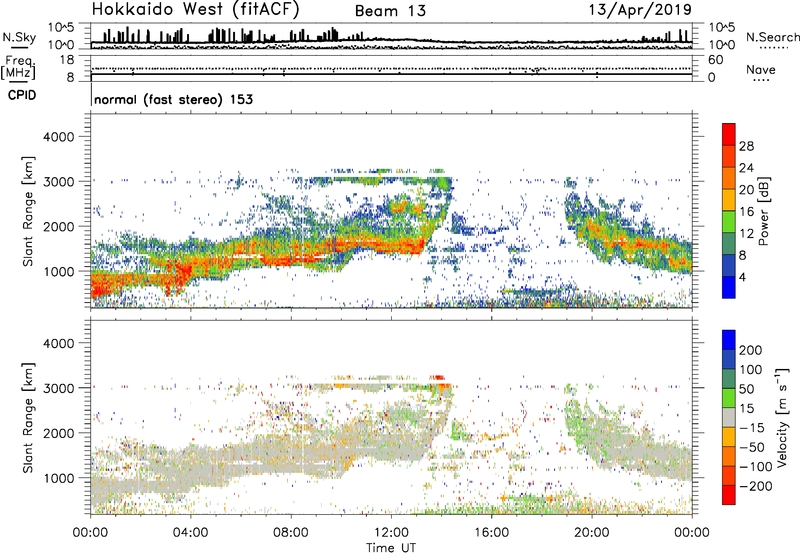The width and height of the screenshot is (800, 554).
Task: Click the 'Hokkaido West (fitACF)' title
Action: [195, 10]
